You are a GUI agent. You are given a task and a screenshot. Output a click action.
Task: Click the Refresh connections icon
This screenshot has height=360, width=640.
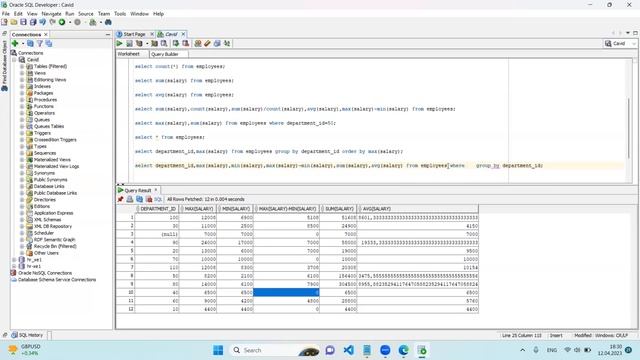point(30,43)
